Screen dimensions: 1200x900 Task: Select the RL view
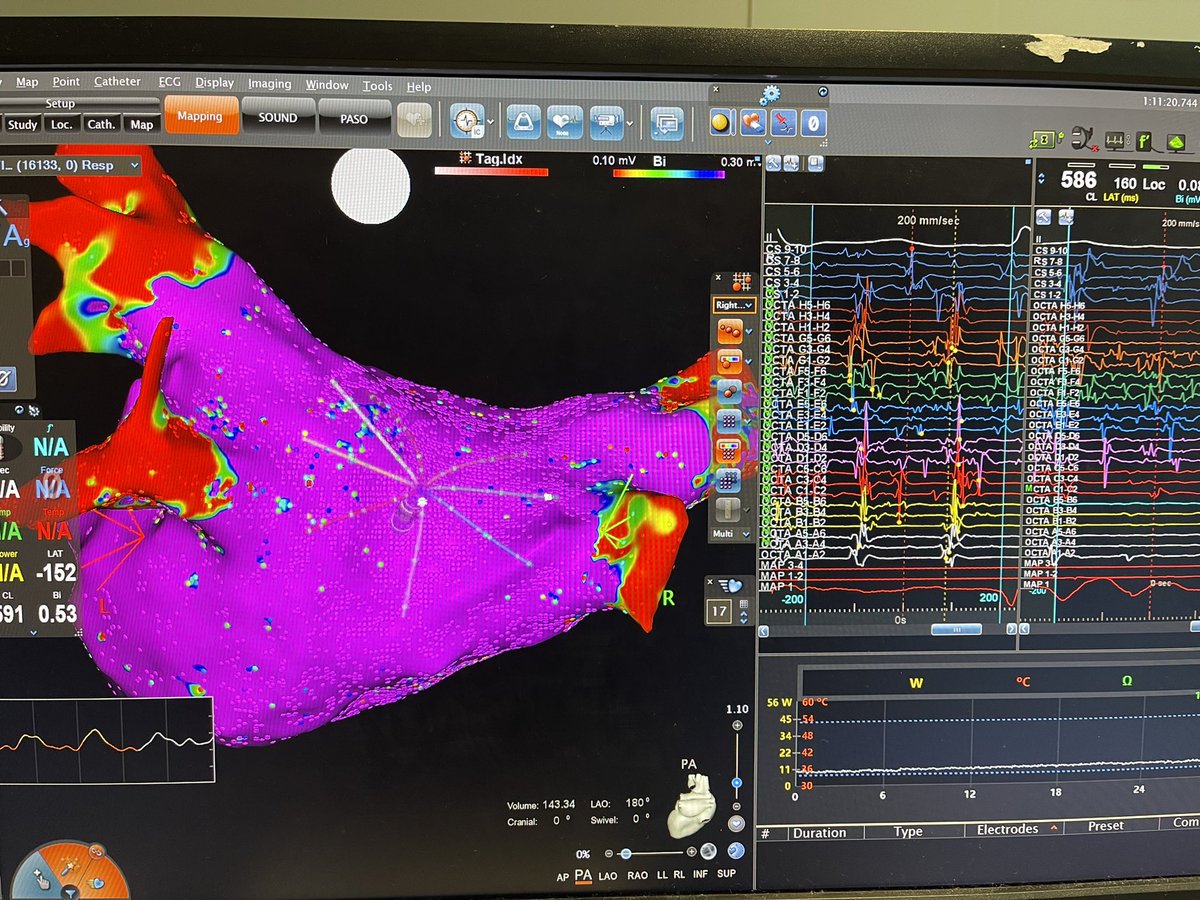[x=680, y=877]
